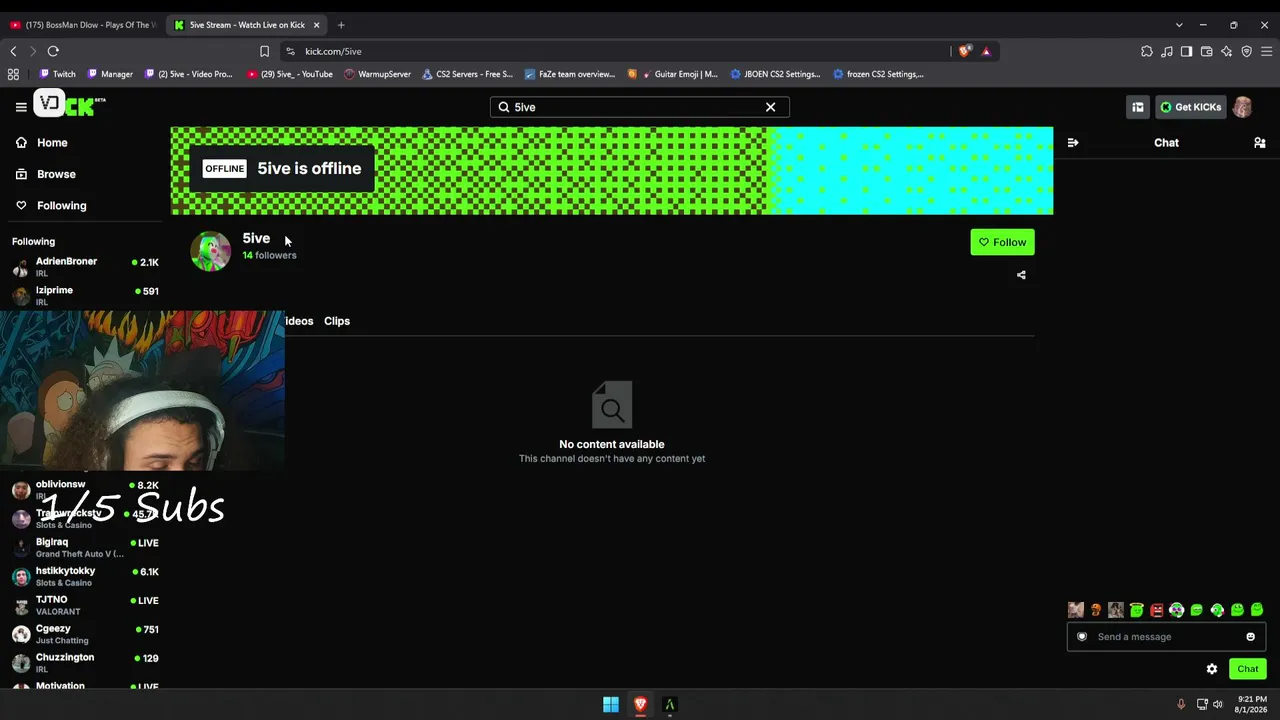Insert the red angry face emote
Image resolution: width=1280 pixels, height=720 pixels.
[1157, 610]
